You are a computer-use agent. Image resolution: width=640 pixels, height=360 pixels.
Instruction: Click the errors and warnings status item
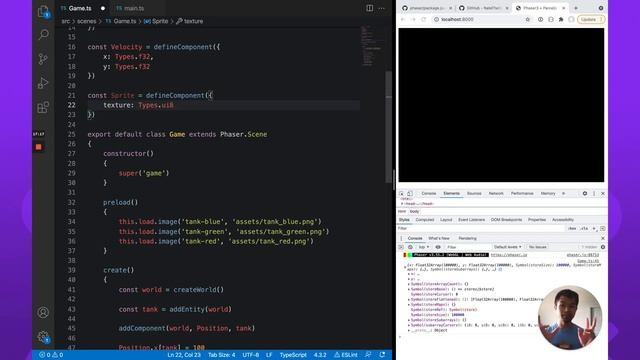pos(51,355)
